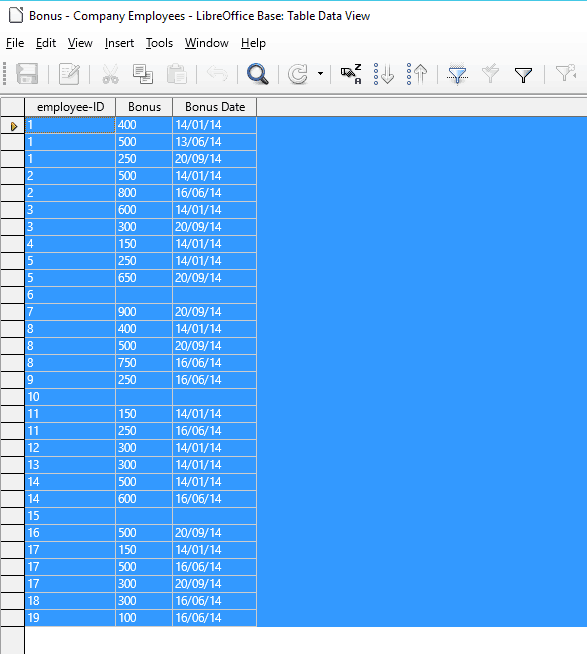Screen dimensions: 587x654
Task: Click the Bonus Date column header
Action: point(215,107)
